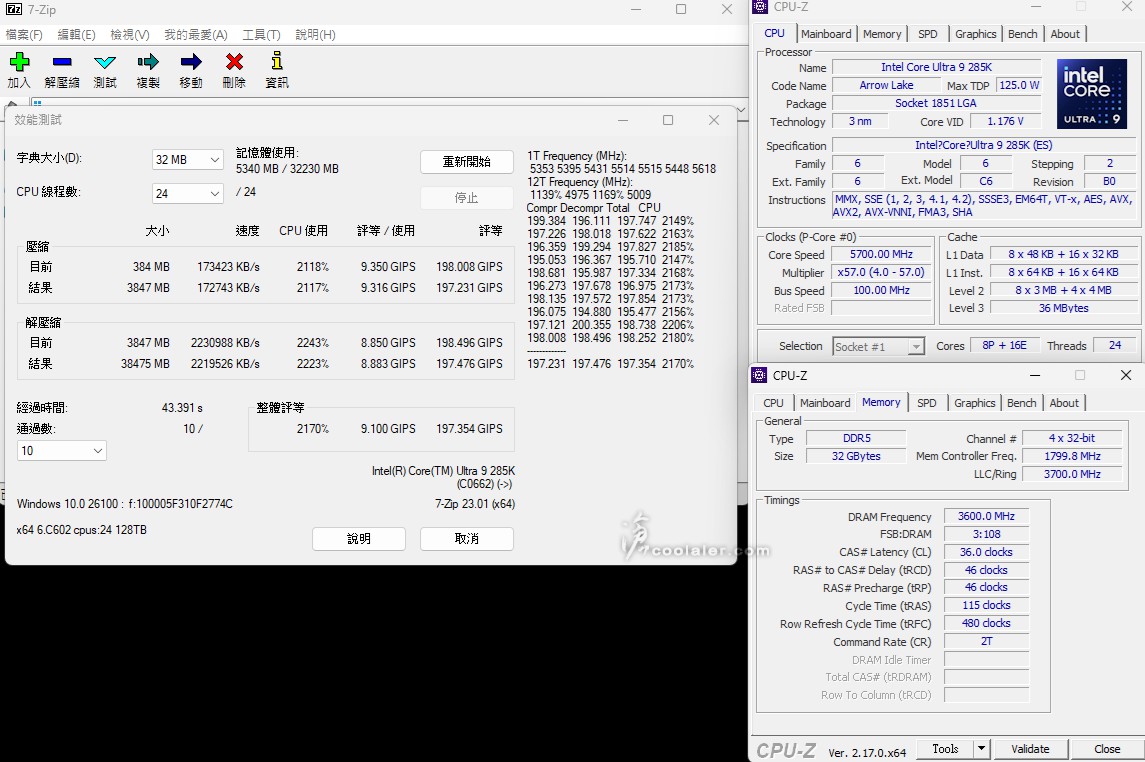Screen dimensions: 1145x762
Task: Open the passes count dropdown showing 10
Action: click(62, 451)
